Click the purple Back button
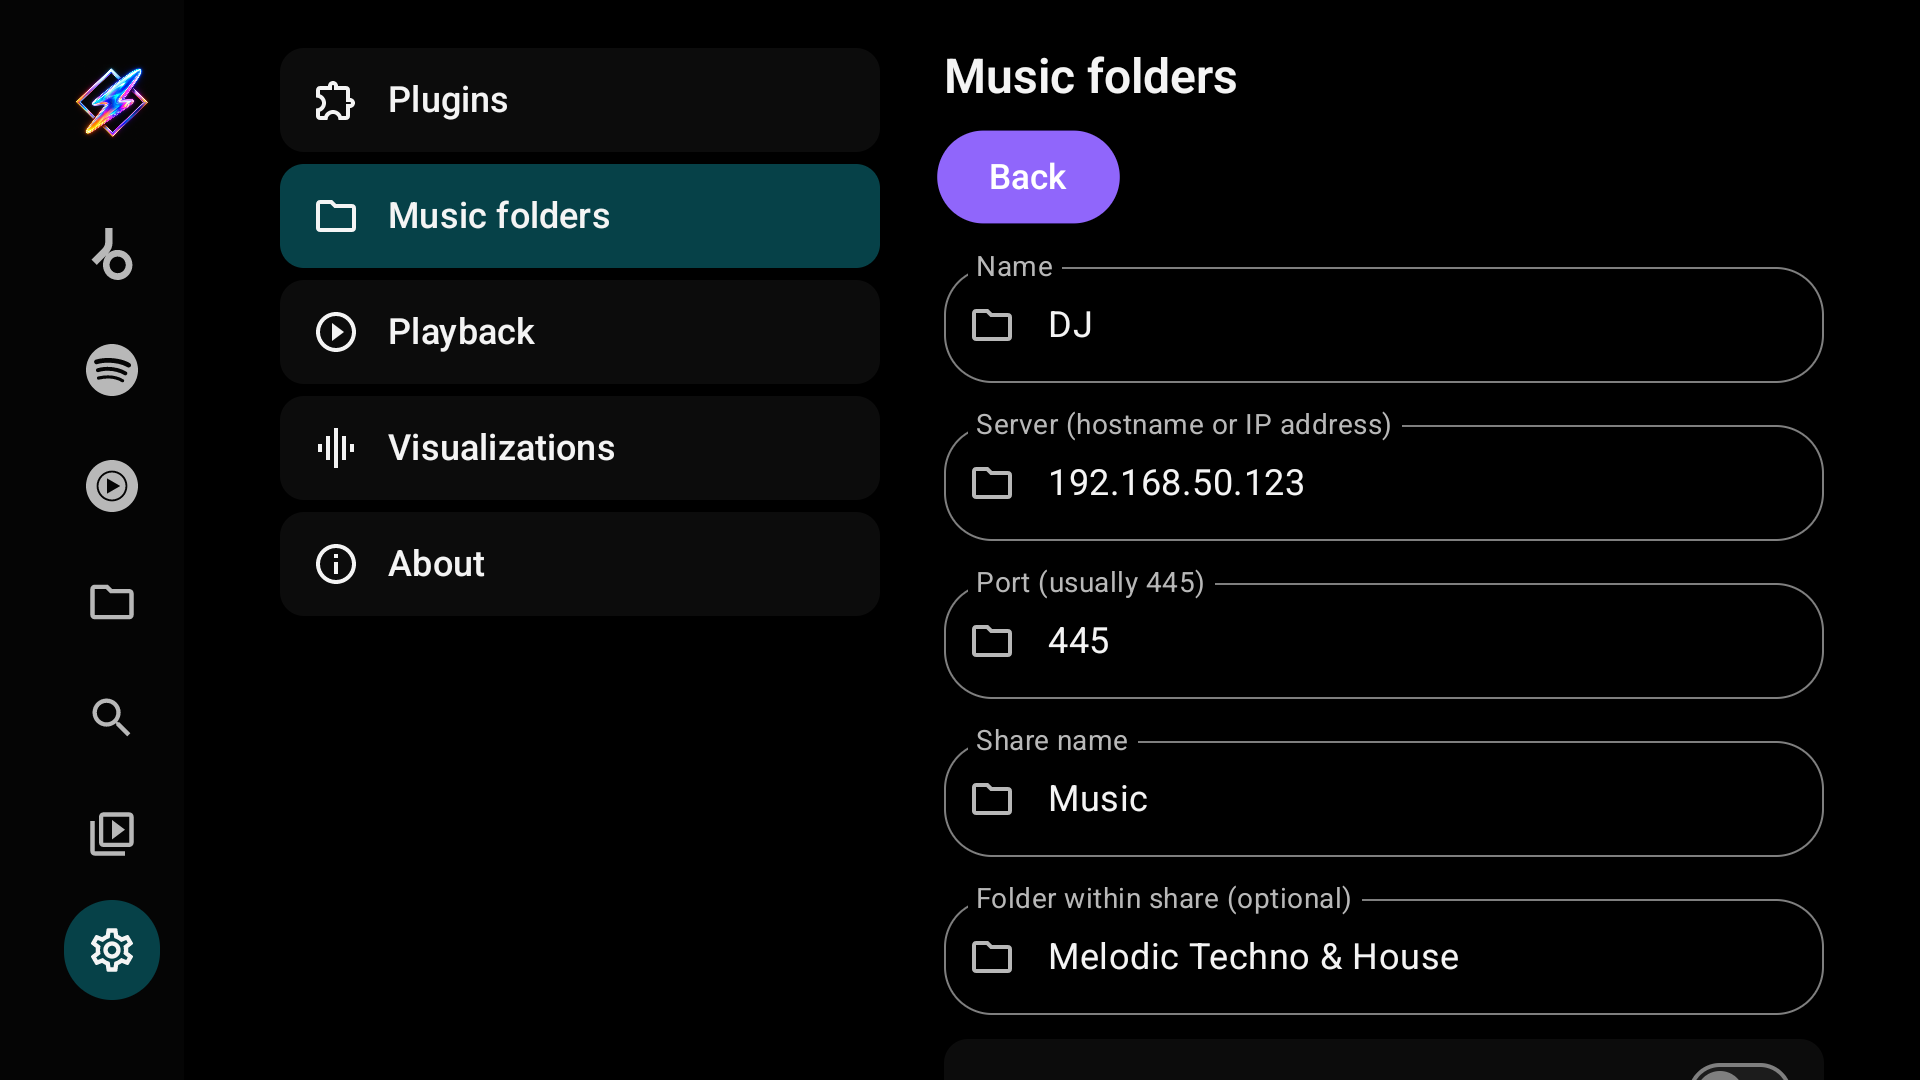 (x=1028, y=177)
